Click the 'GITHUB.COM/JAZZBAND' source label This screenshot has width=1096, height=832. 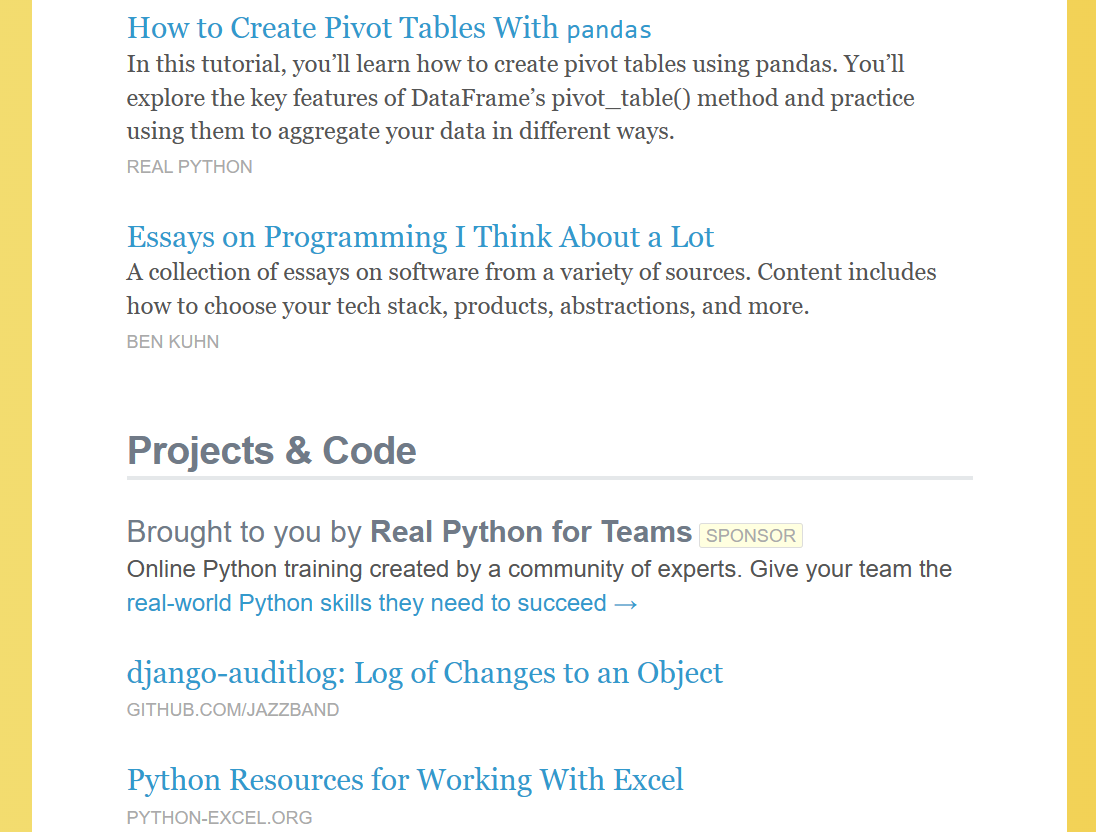233,710
